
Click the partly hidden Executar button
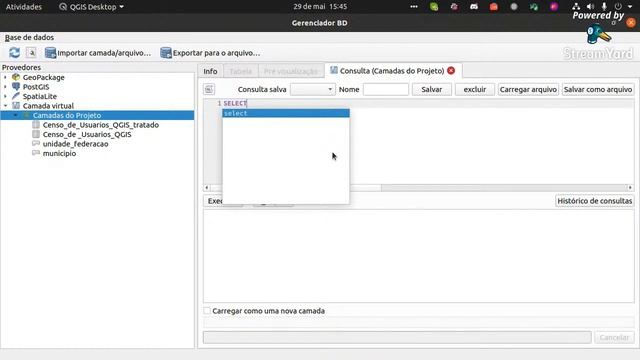(213, 201)
